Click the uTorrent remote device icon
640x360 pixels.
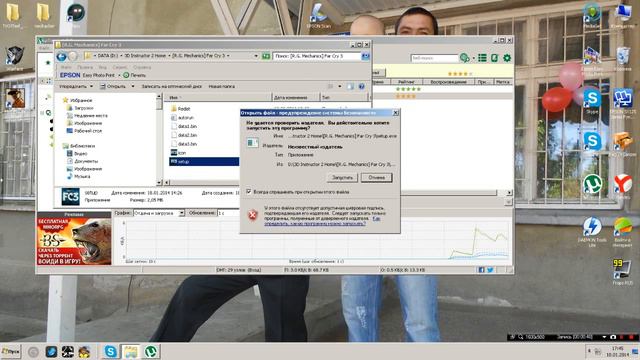coord(495,58)
